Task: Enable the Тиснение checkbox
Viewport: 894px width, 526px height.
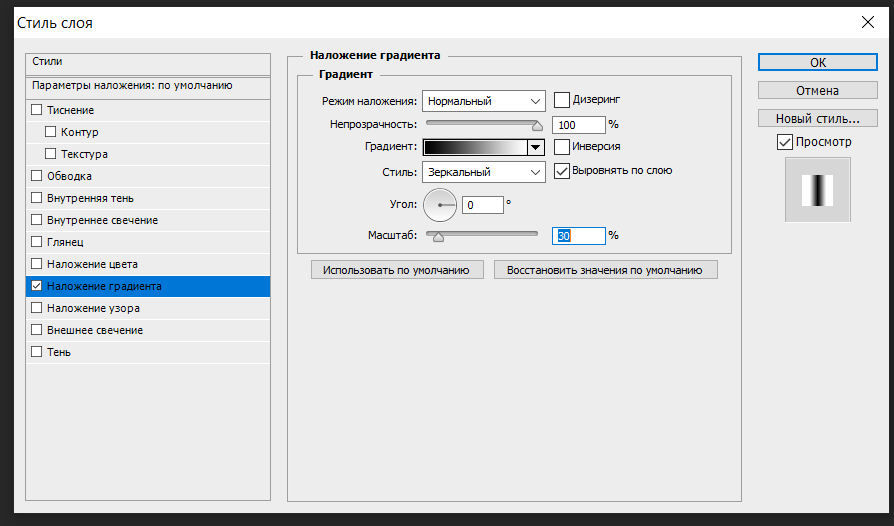Action: pos(36,109)
